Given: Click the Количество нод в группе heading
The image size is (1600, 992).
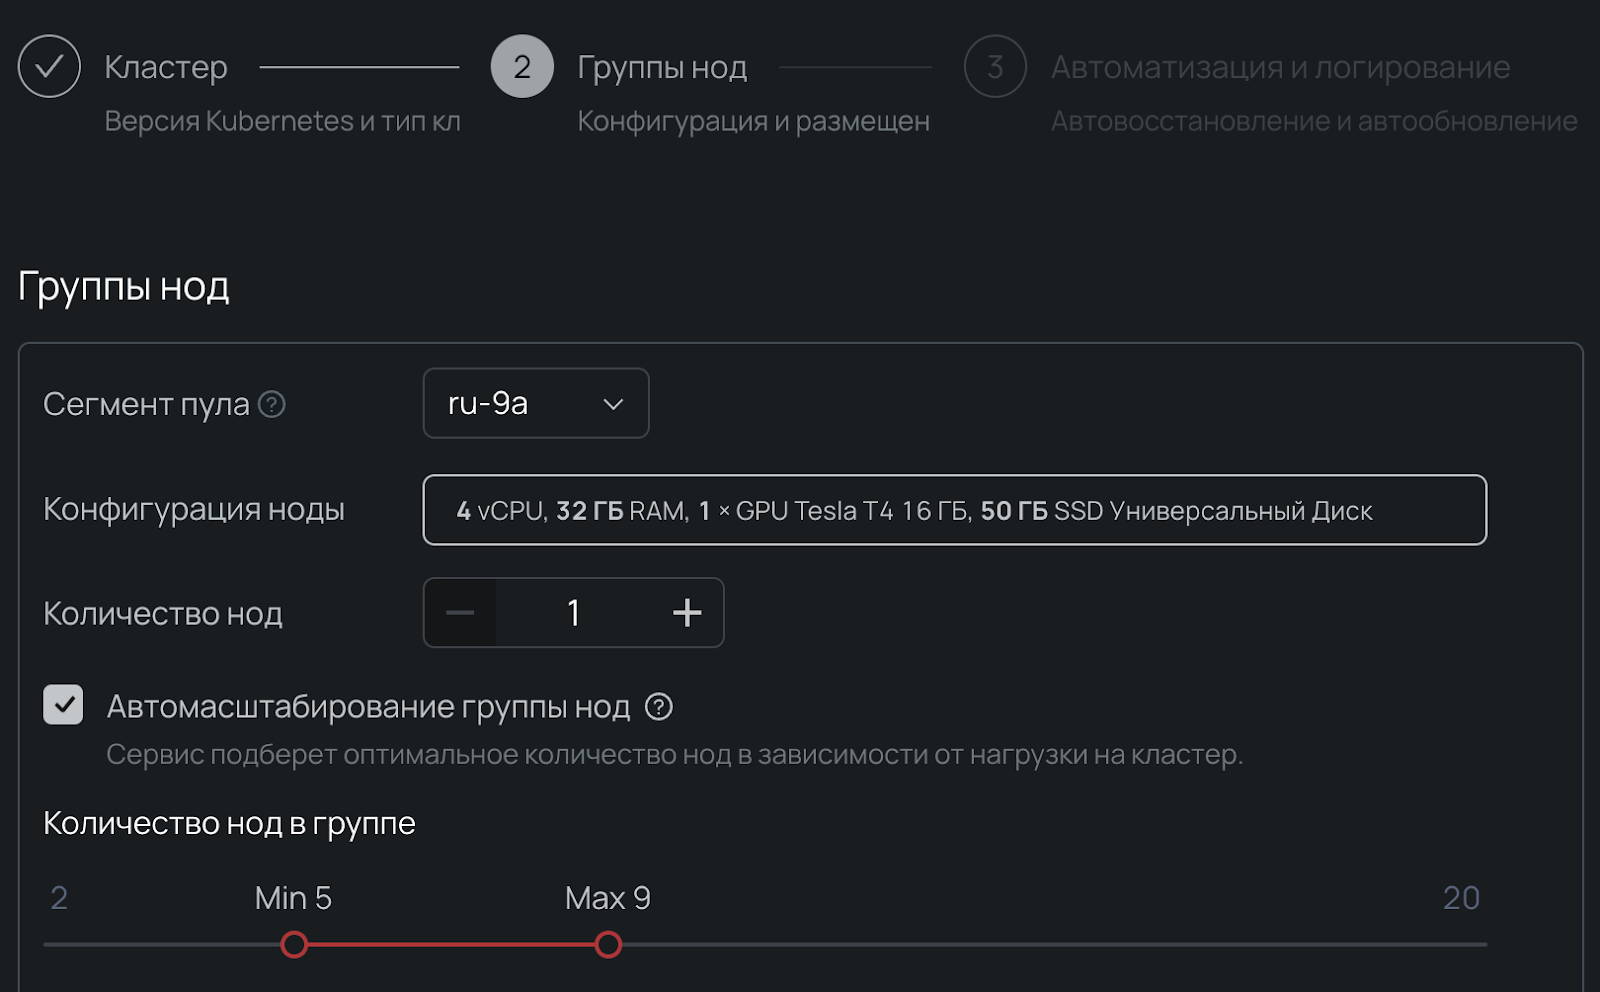Looking at the screenshot, I should coord(229,823).
